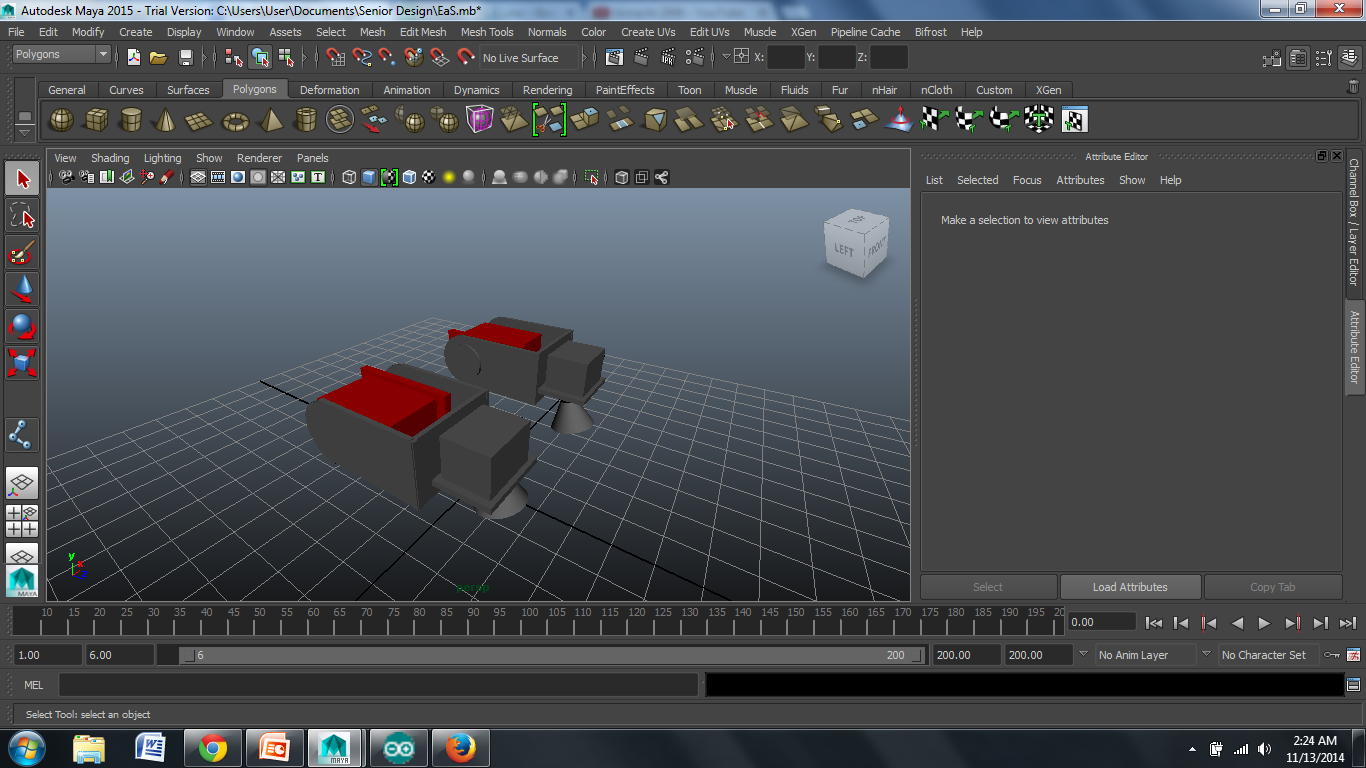The height and width of the screenshot is (768, 1366).
Task: Click the Move tool cone icon
Action: pyautogui.click(x=22, y=290)
